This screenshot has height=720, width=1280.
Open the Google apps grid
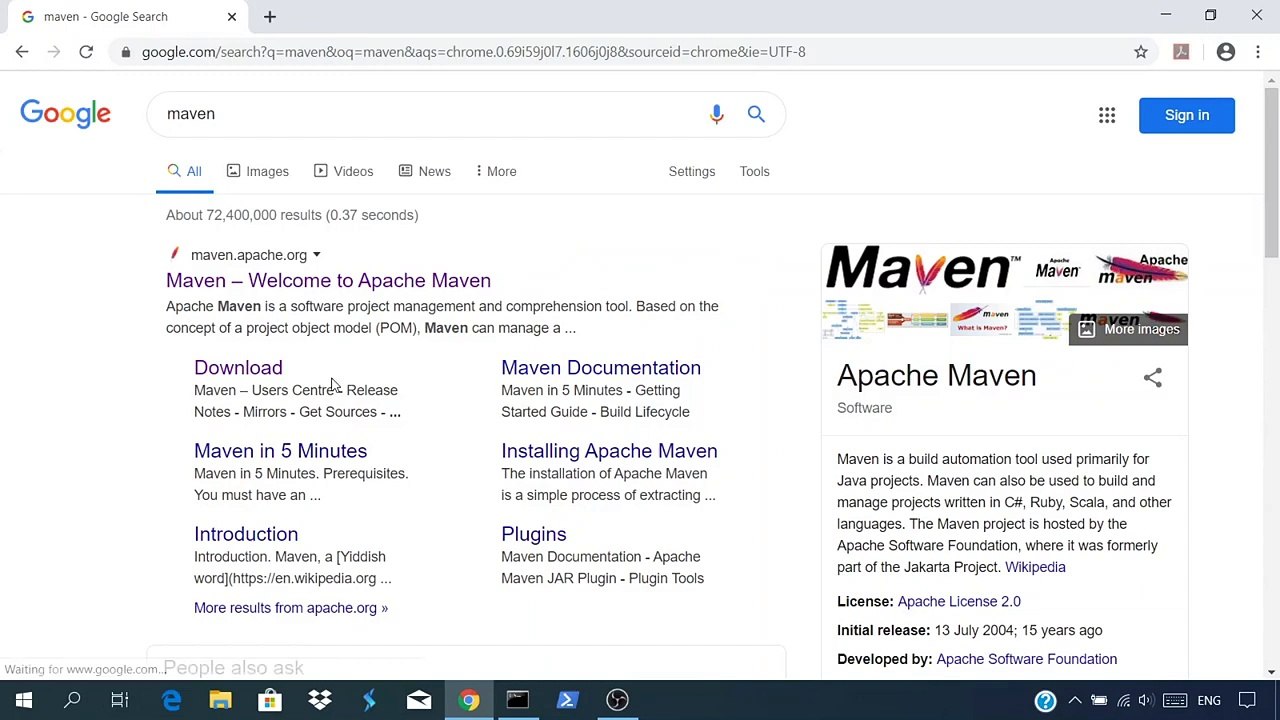click(x=1107, y=115)
